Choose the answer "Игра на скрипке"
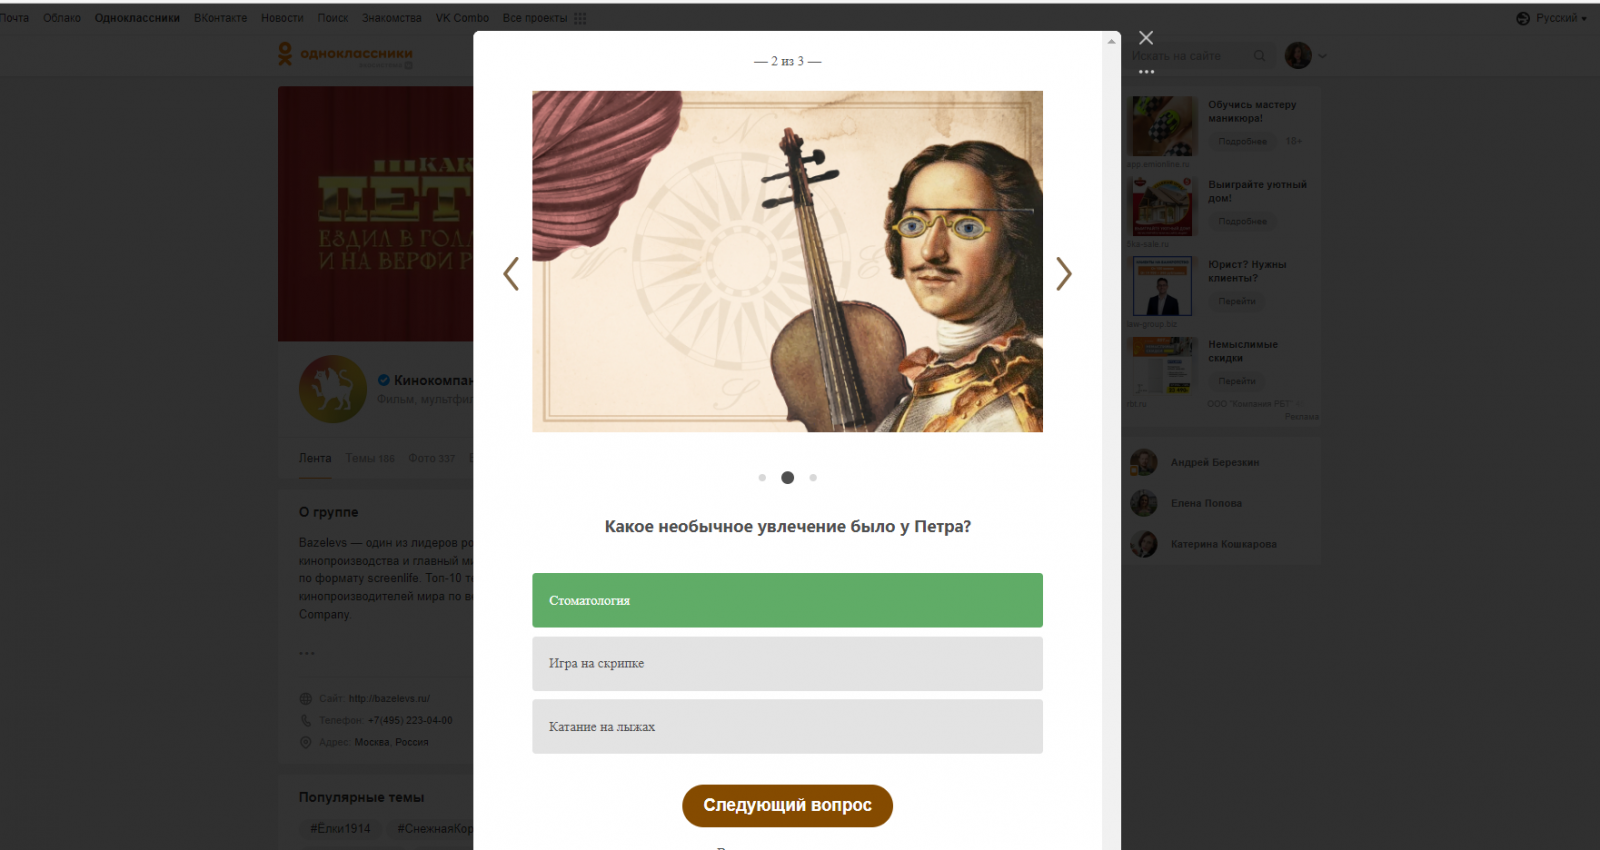 pos(787,664)
